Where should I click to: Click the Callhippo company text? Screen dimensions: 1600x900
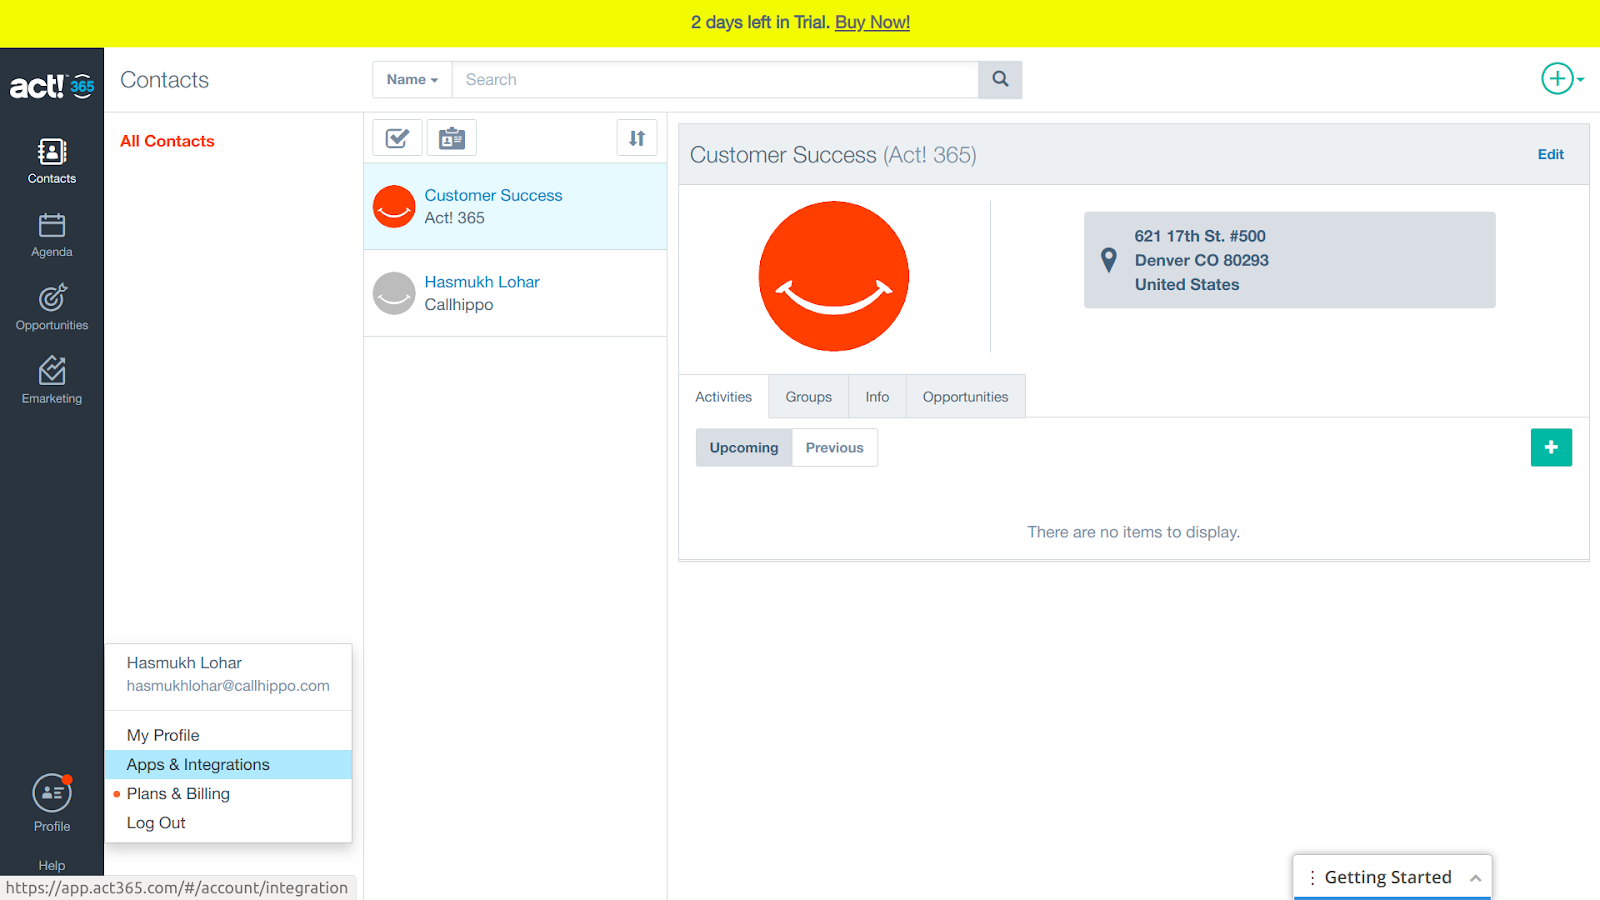click(459, 304)
